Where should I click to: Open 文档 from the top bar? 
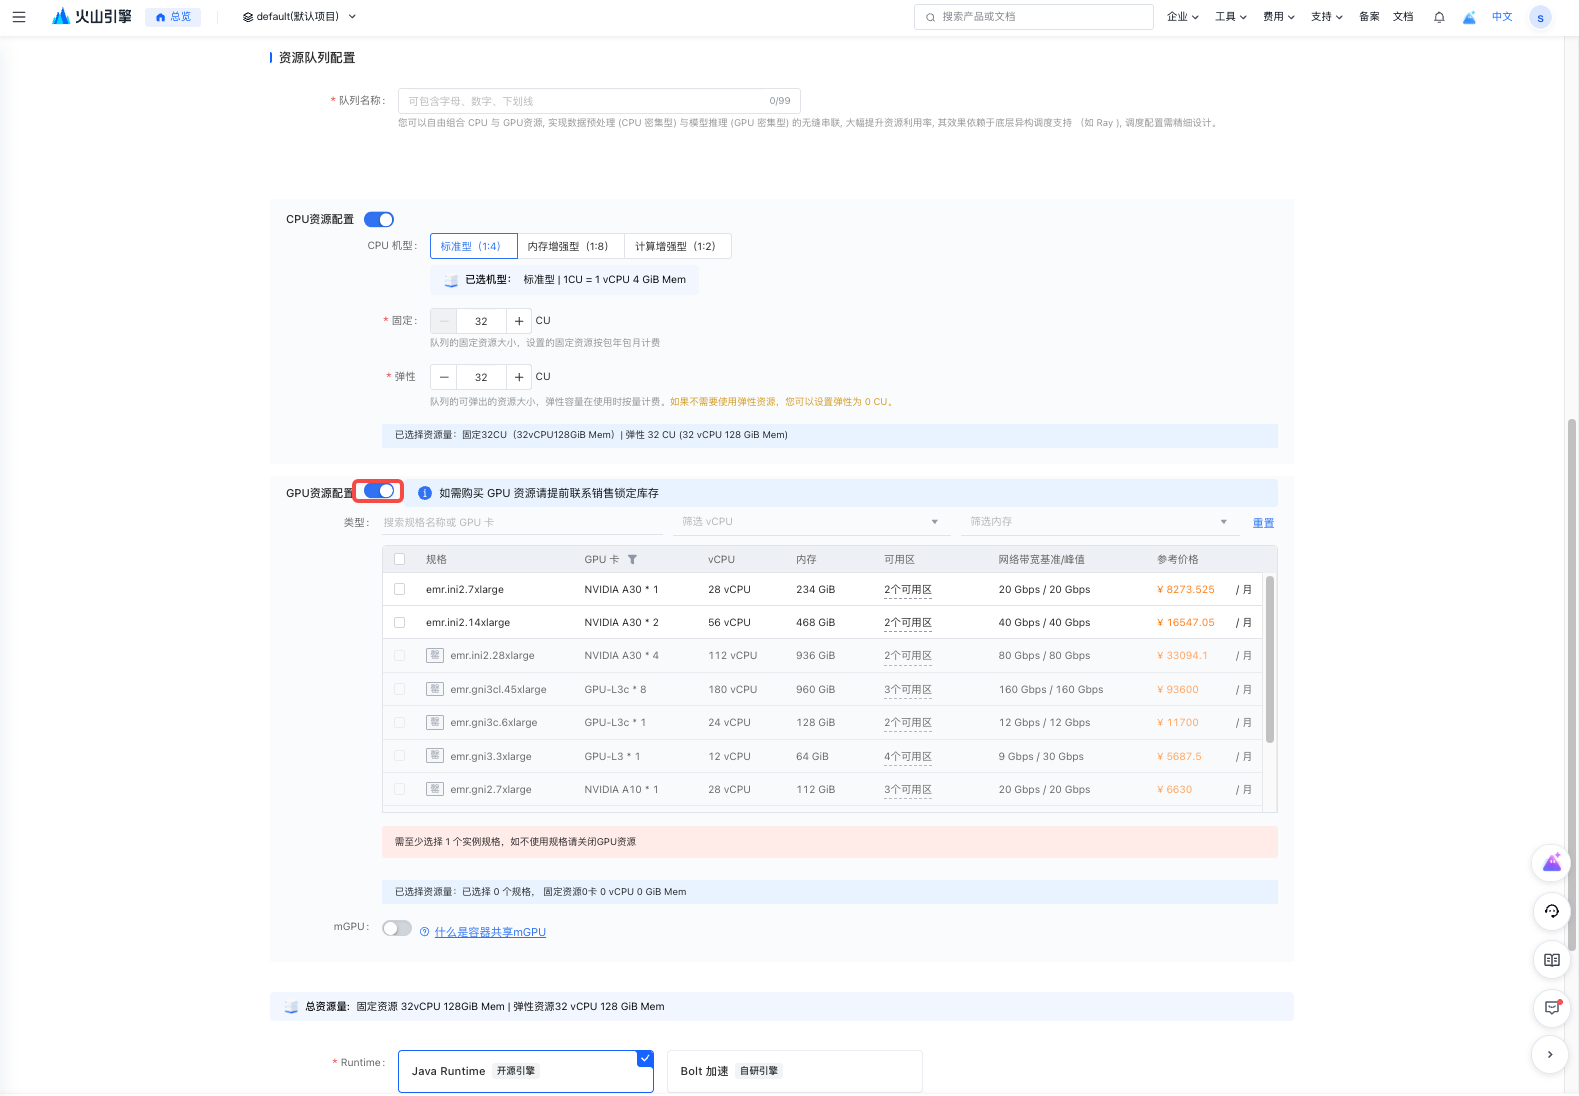1403,17
